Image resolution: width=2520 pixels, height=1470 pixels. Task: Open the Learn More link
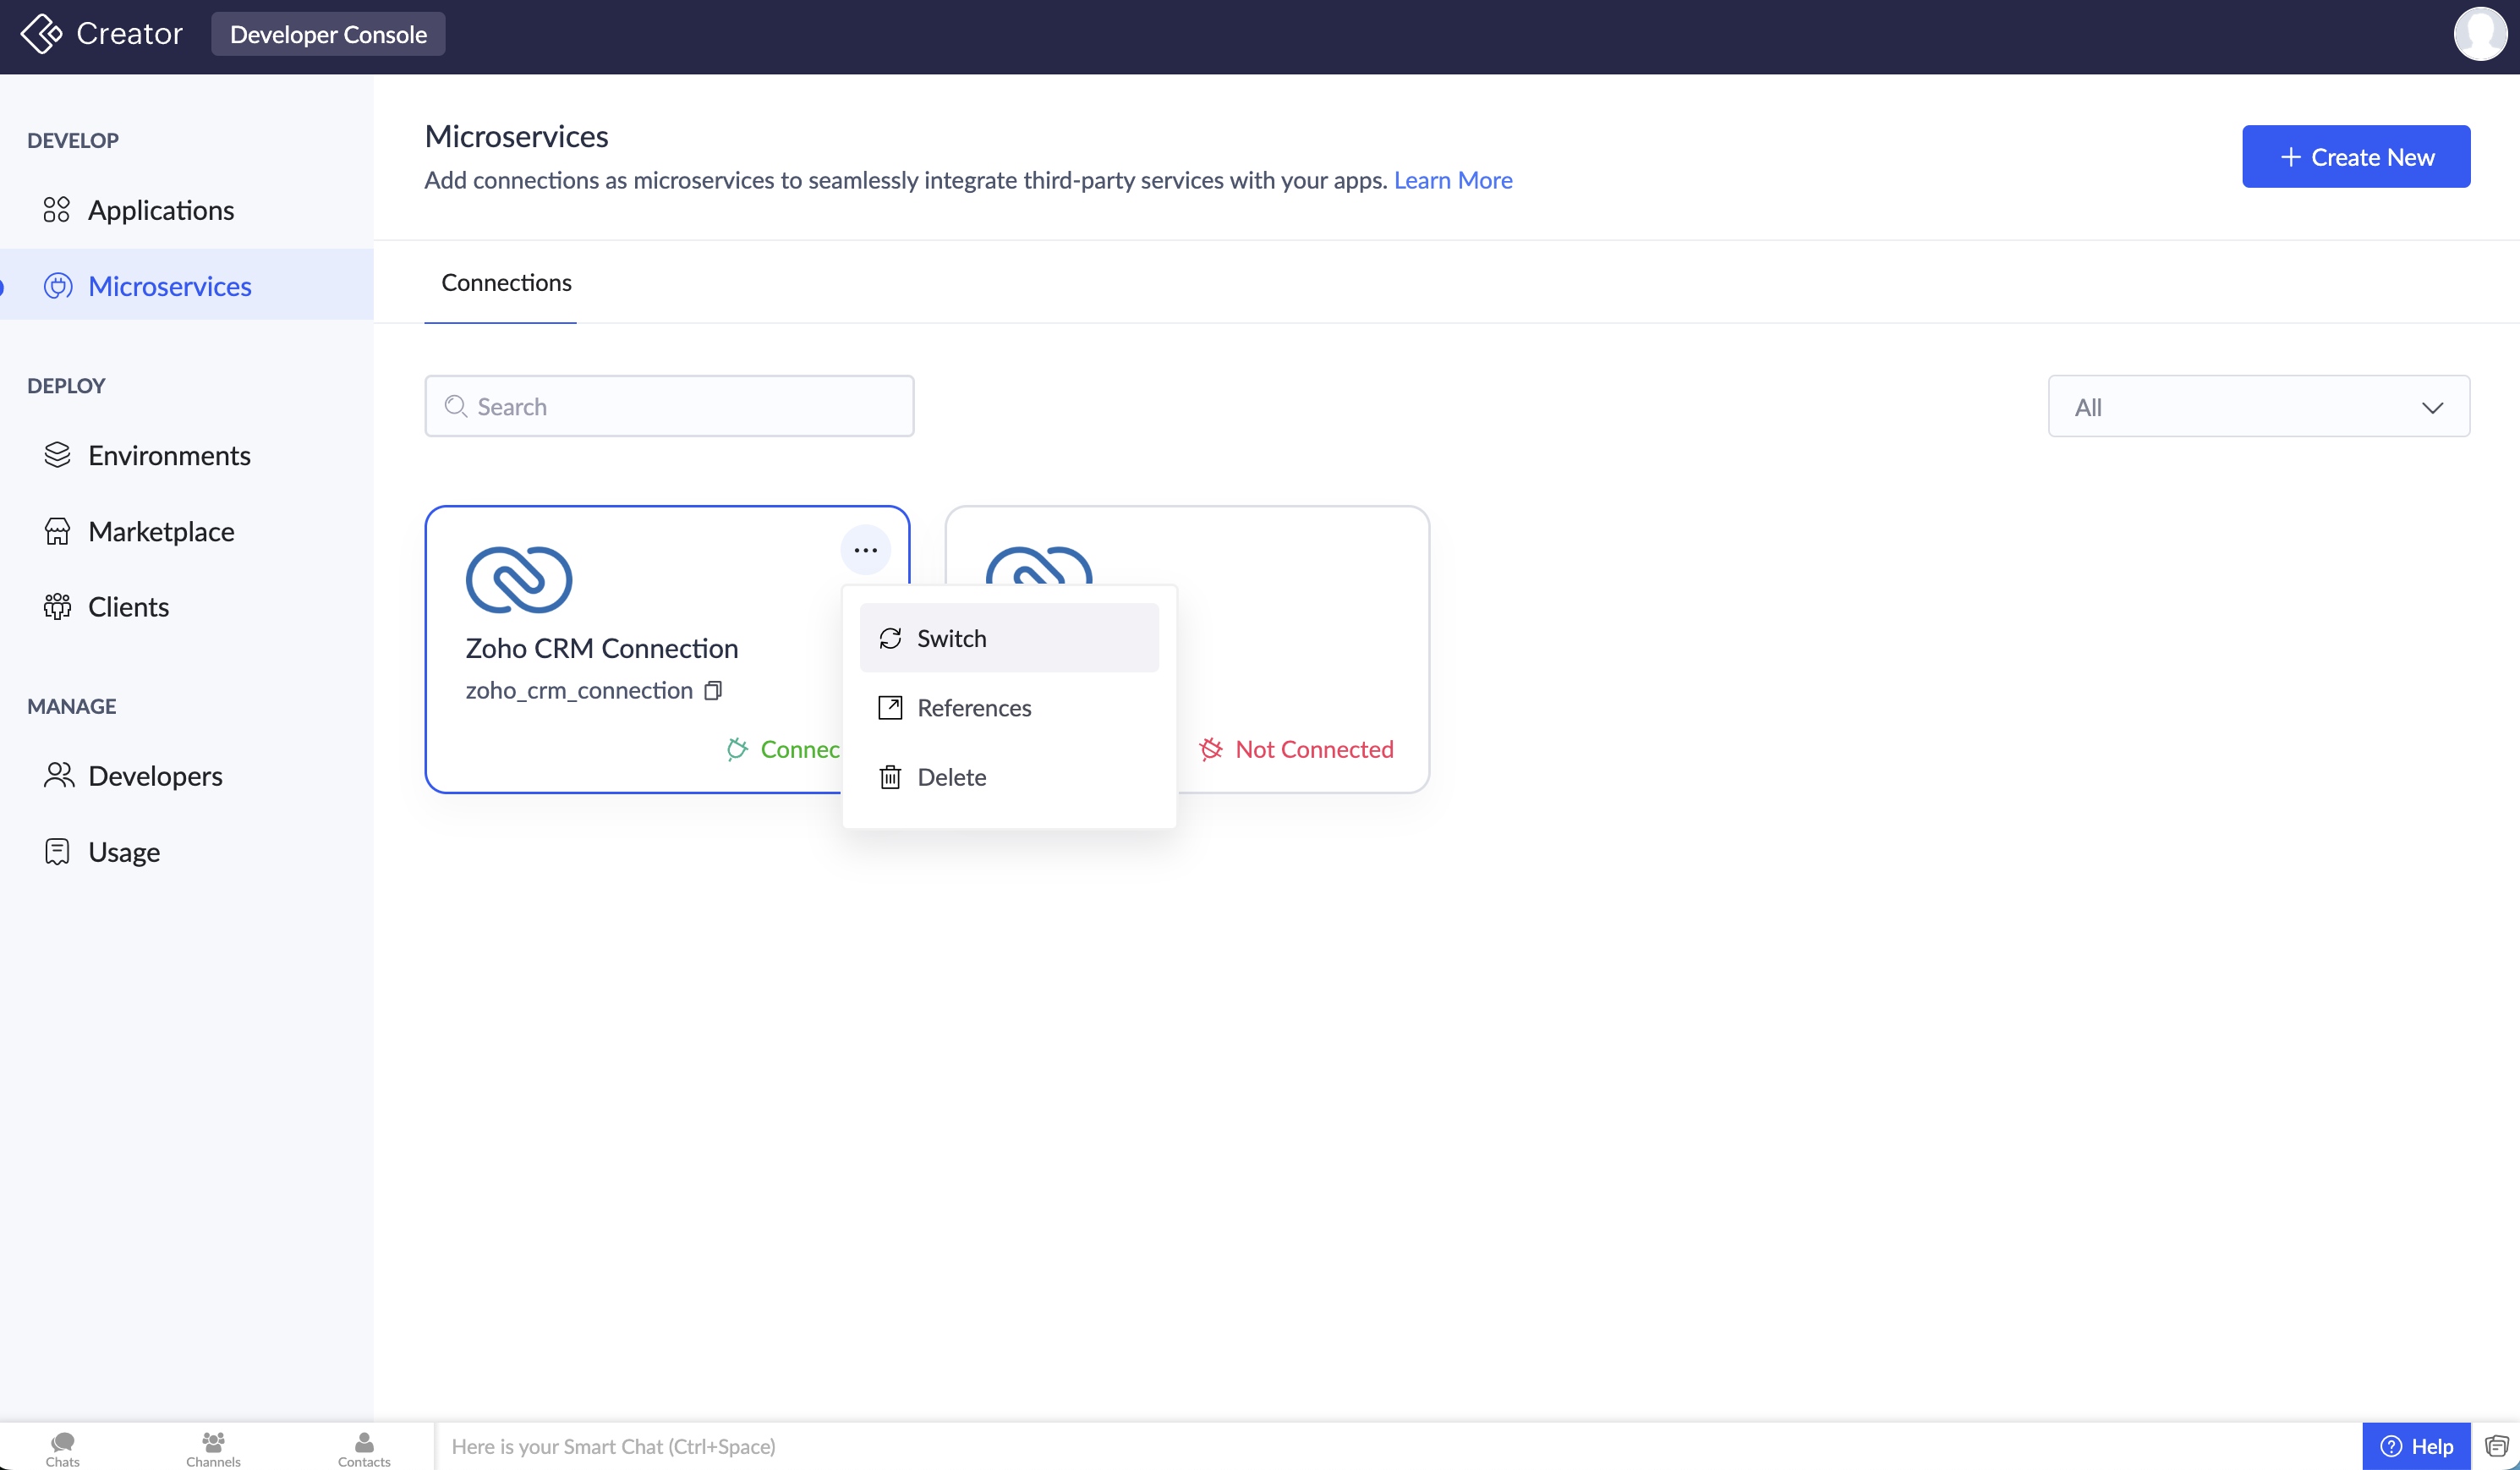[1452, 180]
